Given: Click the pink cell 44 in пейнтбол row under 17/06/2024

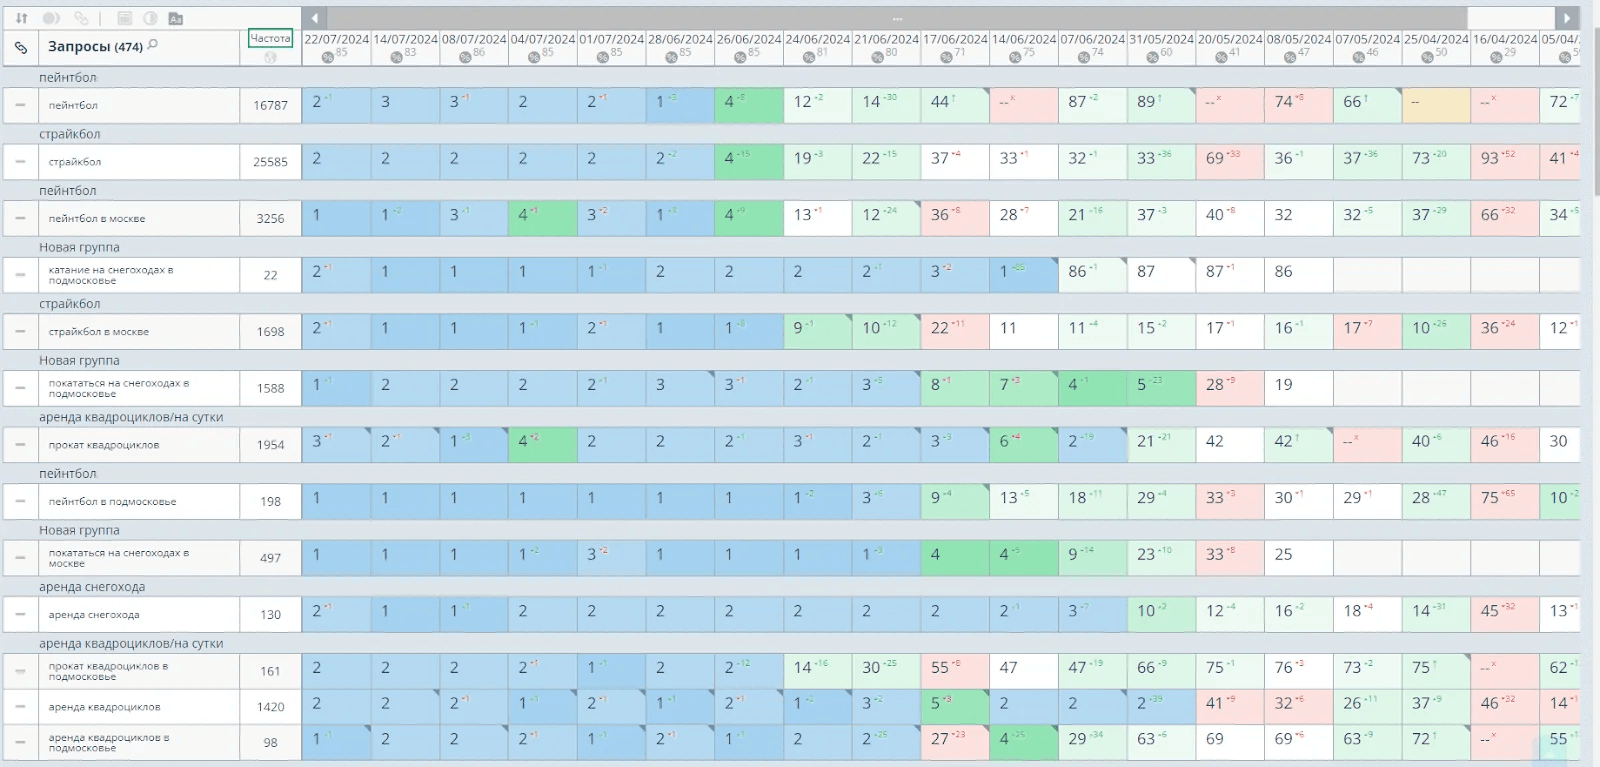Looking at the screenshot, I should tap(955, 105).
